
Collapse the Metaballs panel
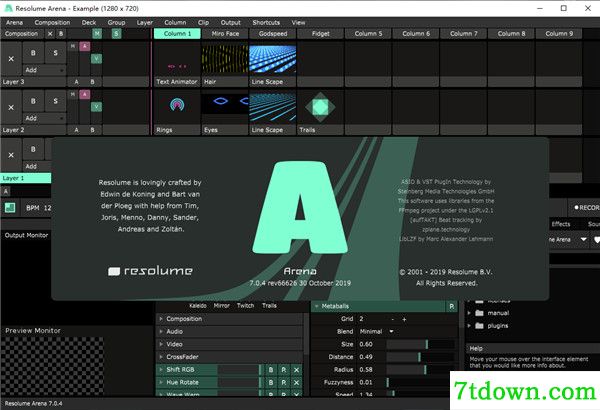[316, 306]
